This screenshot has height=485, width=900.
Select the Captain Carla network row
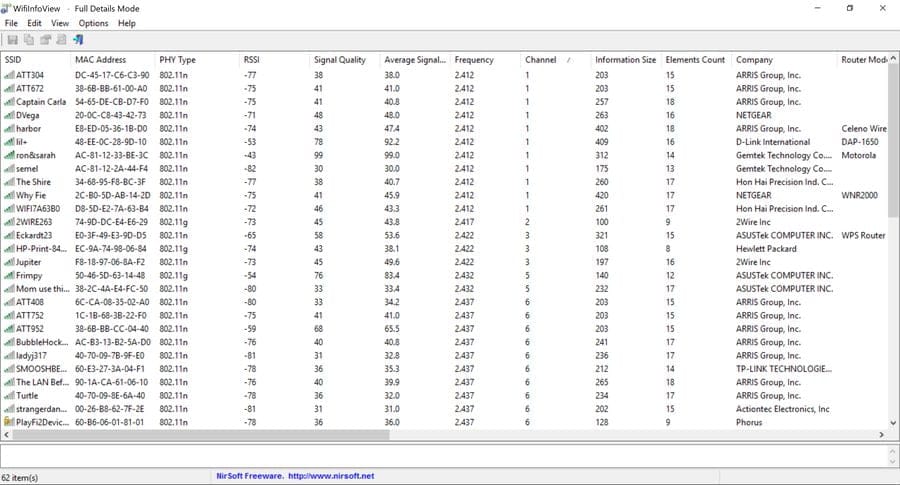tap(42, 102)
